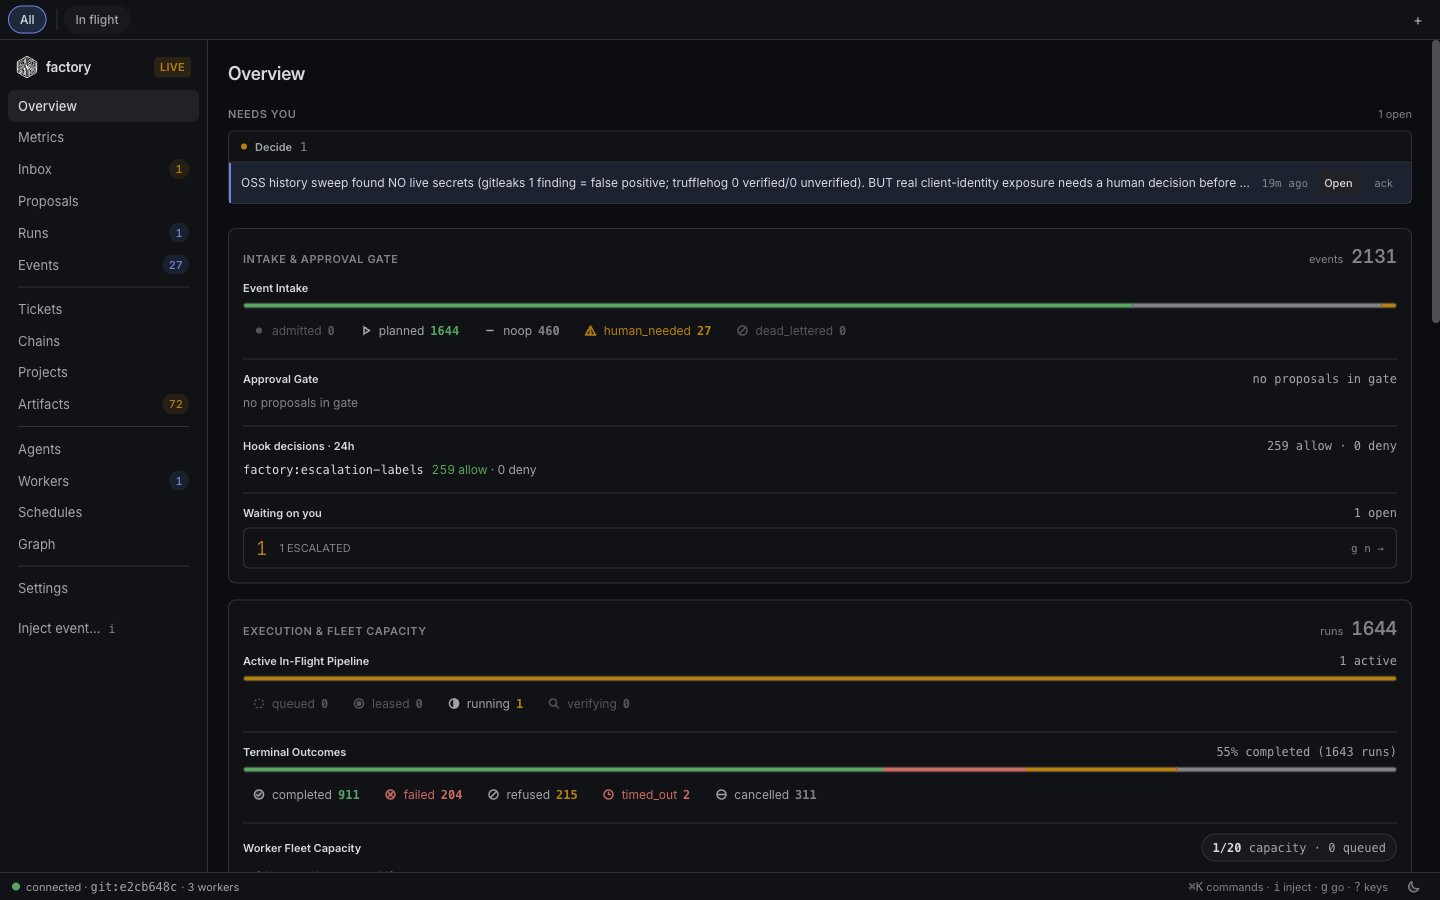This screenshot has height=900, width=1440.
Task: Click the OSS history sweep decision text
Action: pos(745,183)
